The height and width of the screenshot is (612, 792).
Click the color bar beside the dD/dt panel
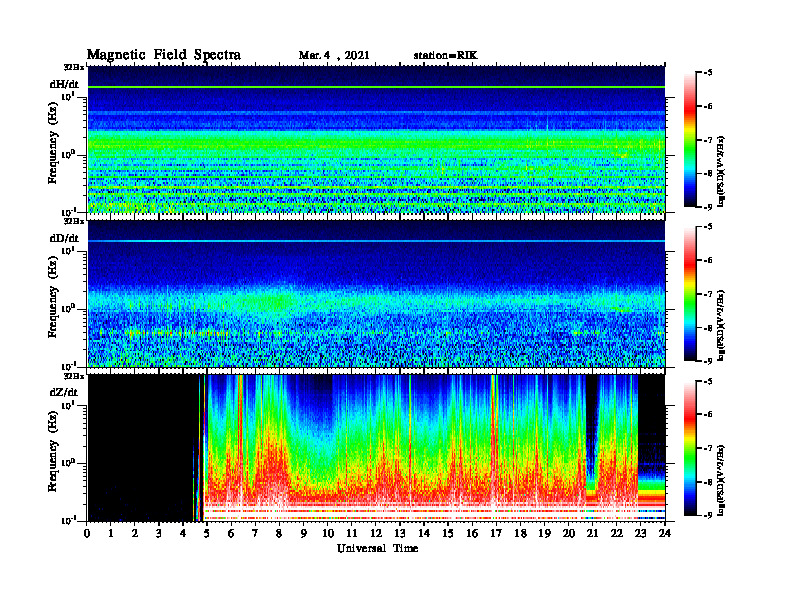tap(690, 294)
